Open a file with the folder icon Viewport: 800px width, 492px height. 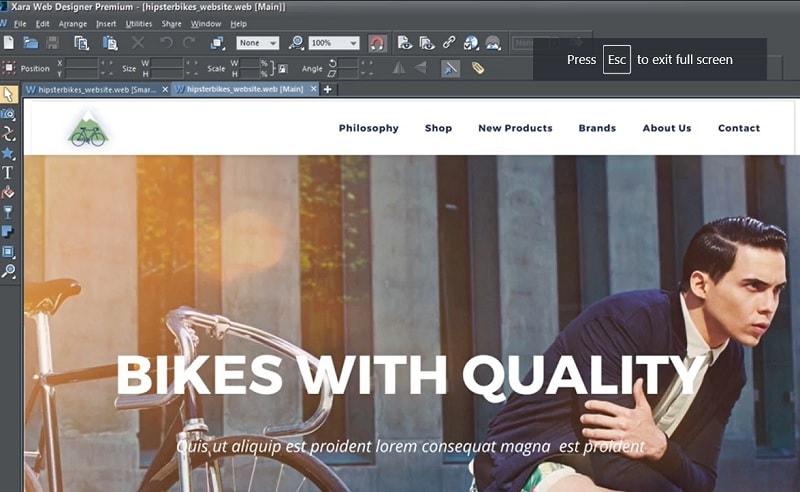pos(31,42)
